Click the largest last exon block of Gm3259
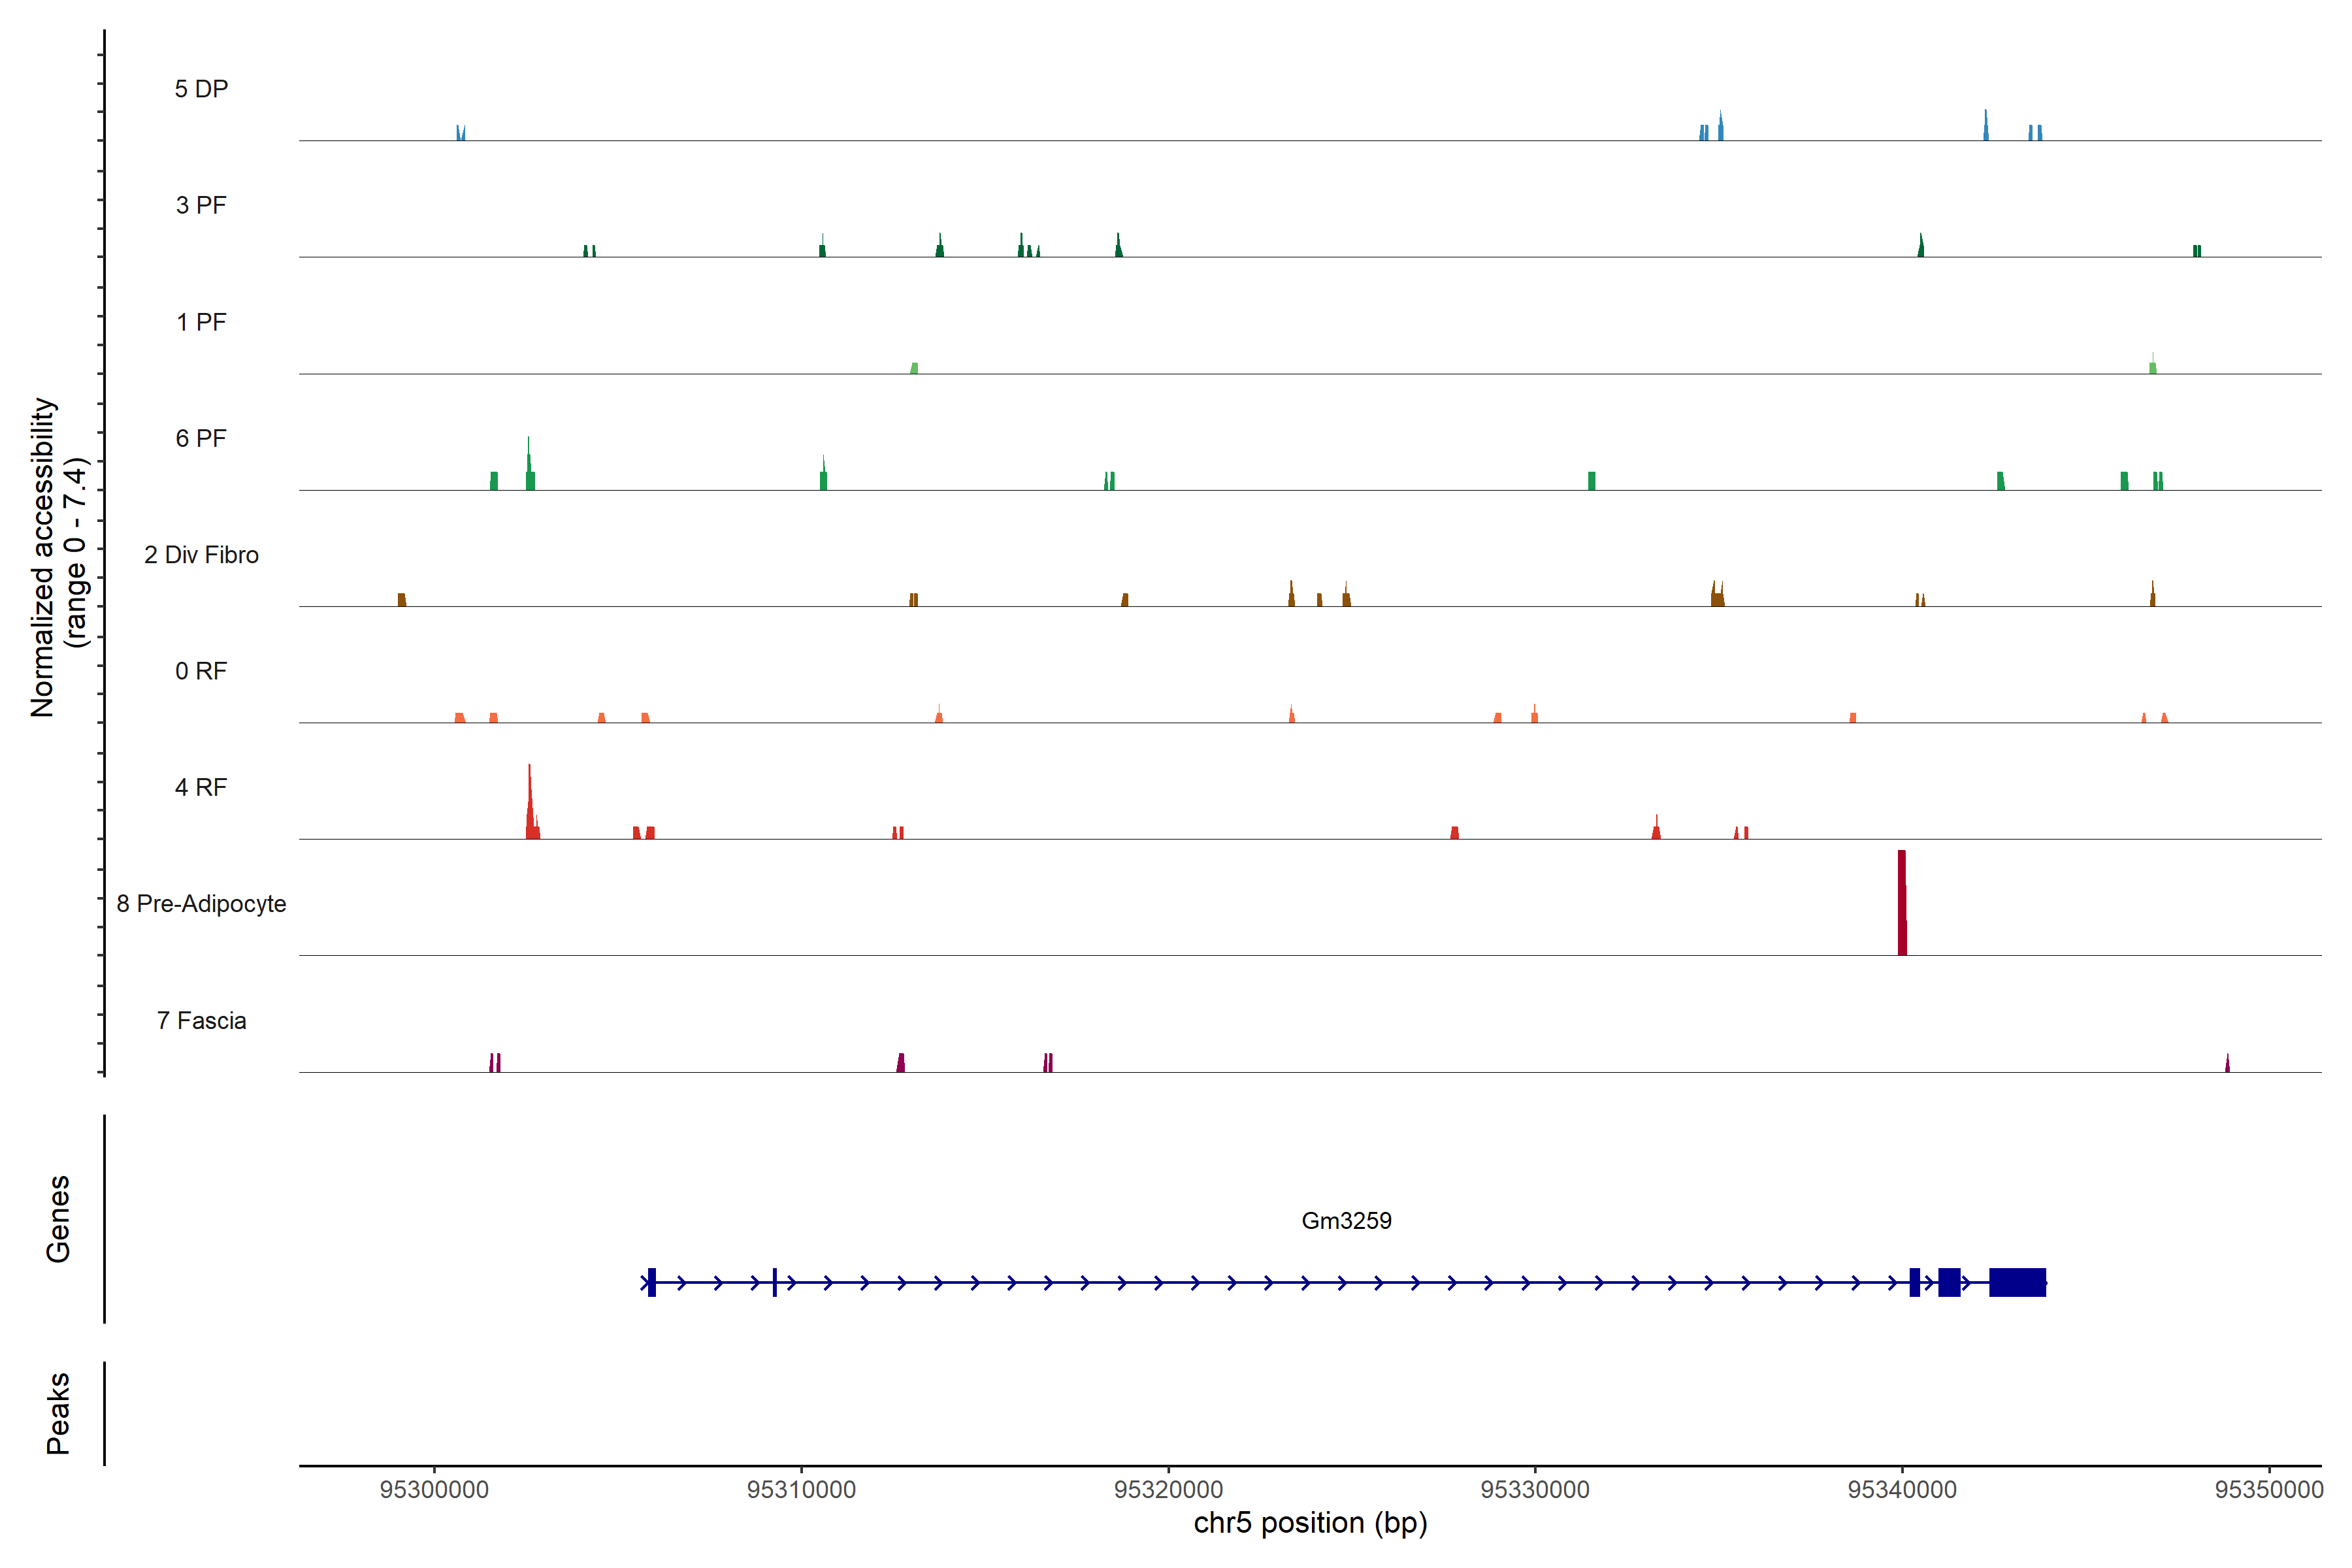The image size is (2352, 1568). 2017,1282
